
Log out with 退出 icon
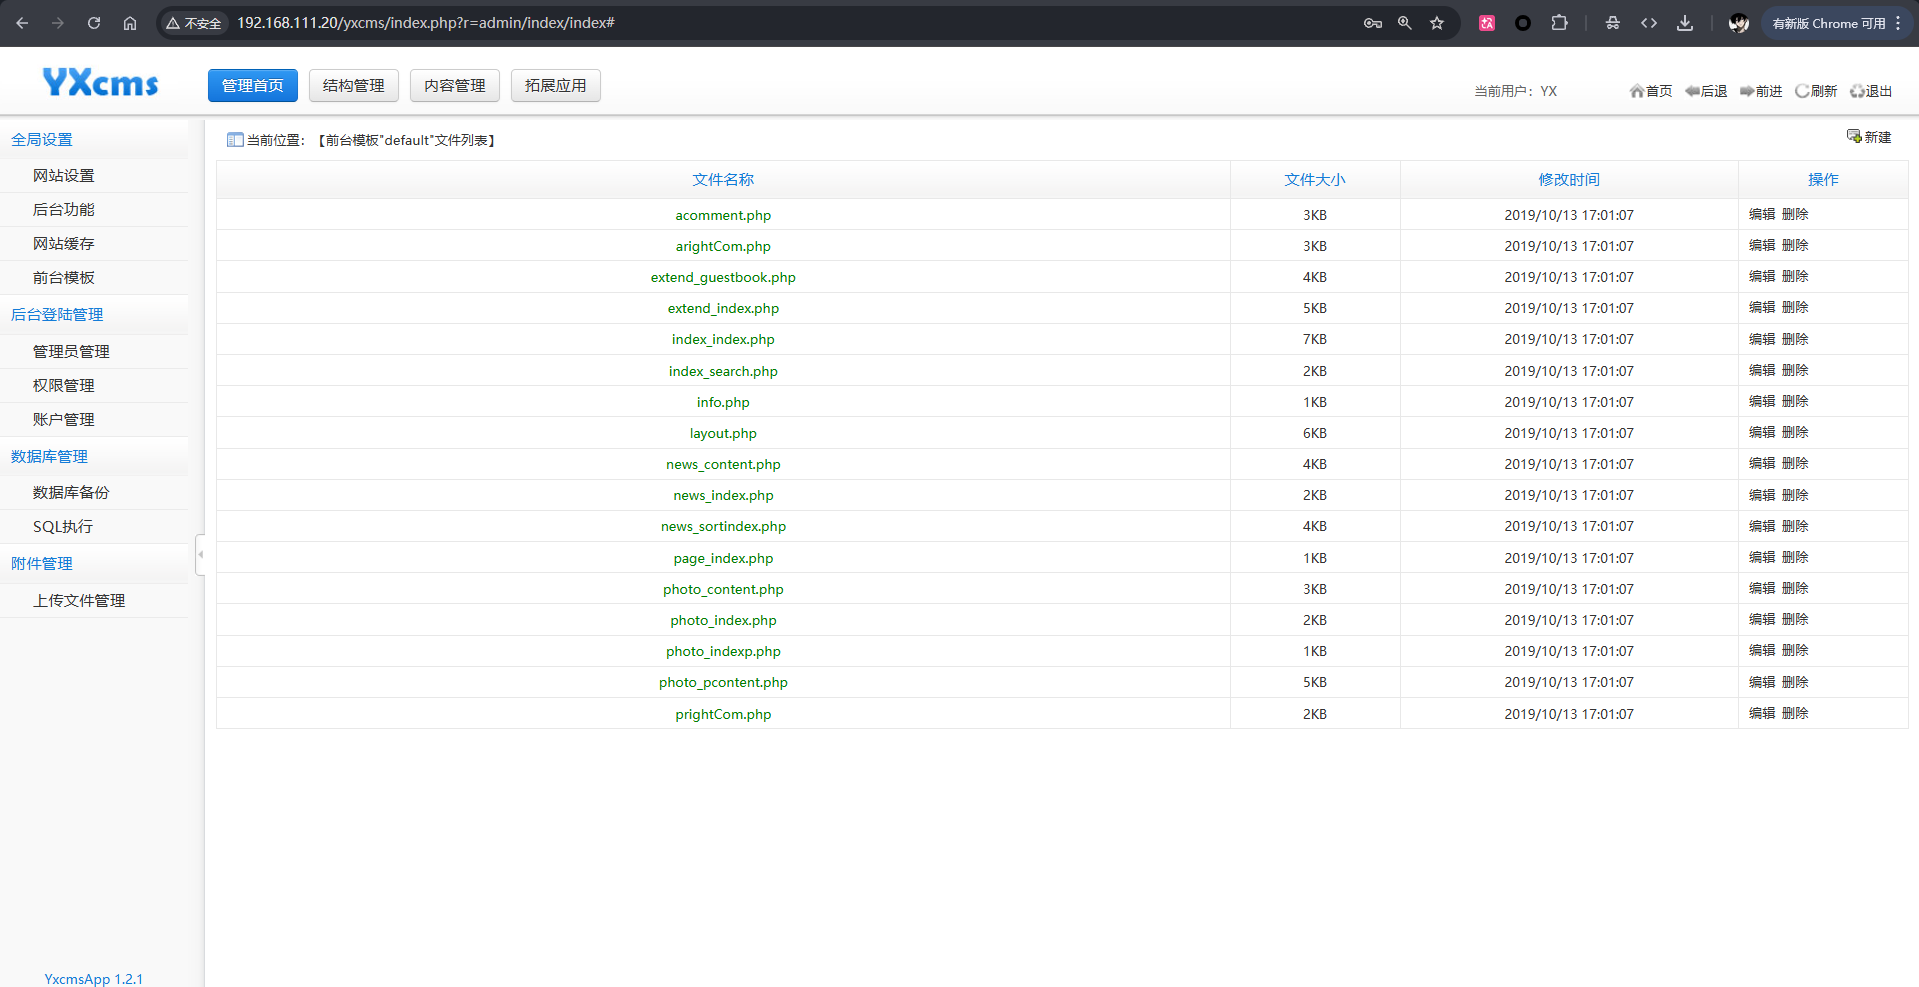[1871, 91]
